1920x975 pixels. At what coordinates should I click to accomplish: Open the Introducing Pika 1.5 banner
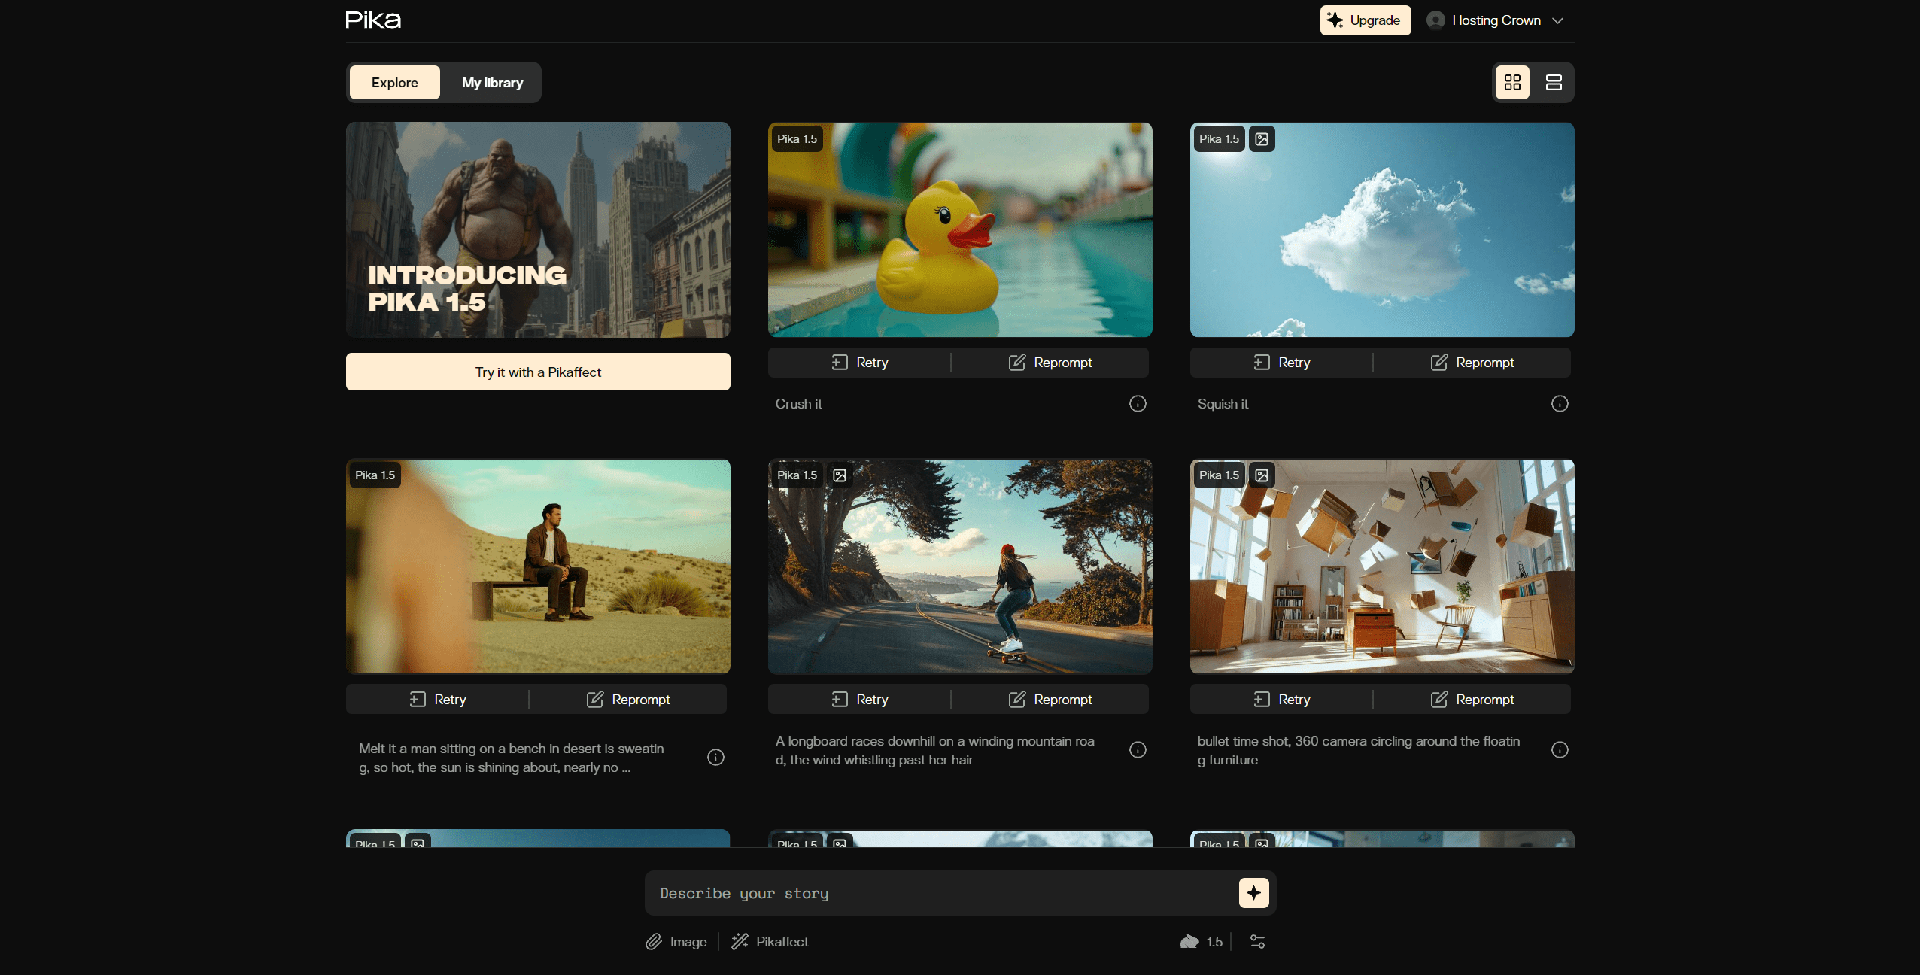[538, 230]
